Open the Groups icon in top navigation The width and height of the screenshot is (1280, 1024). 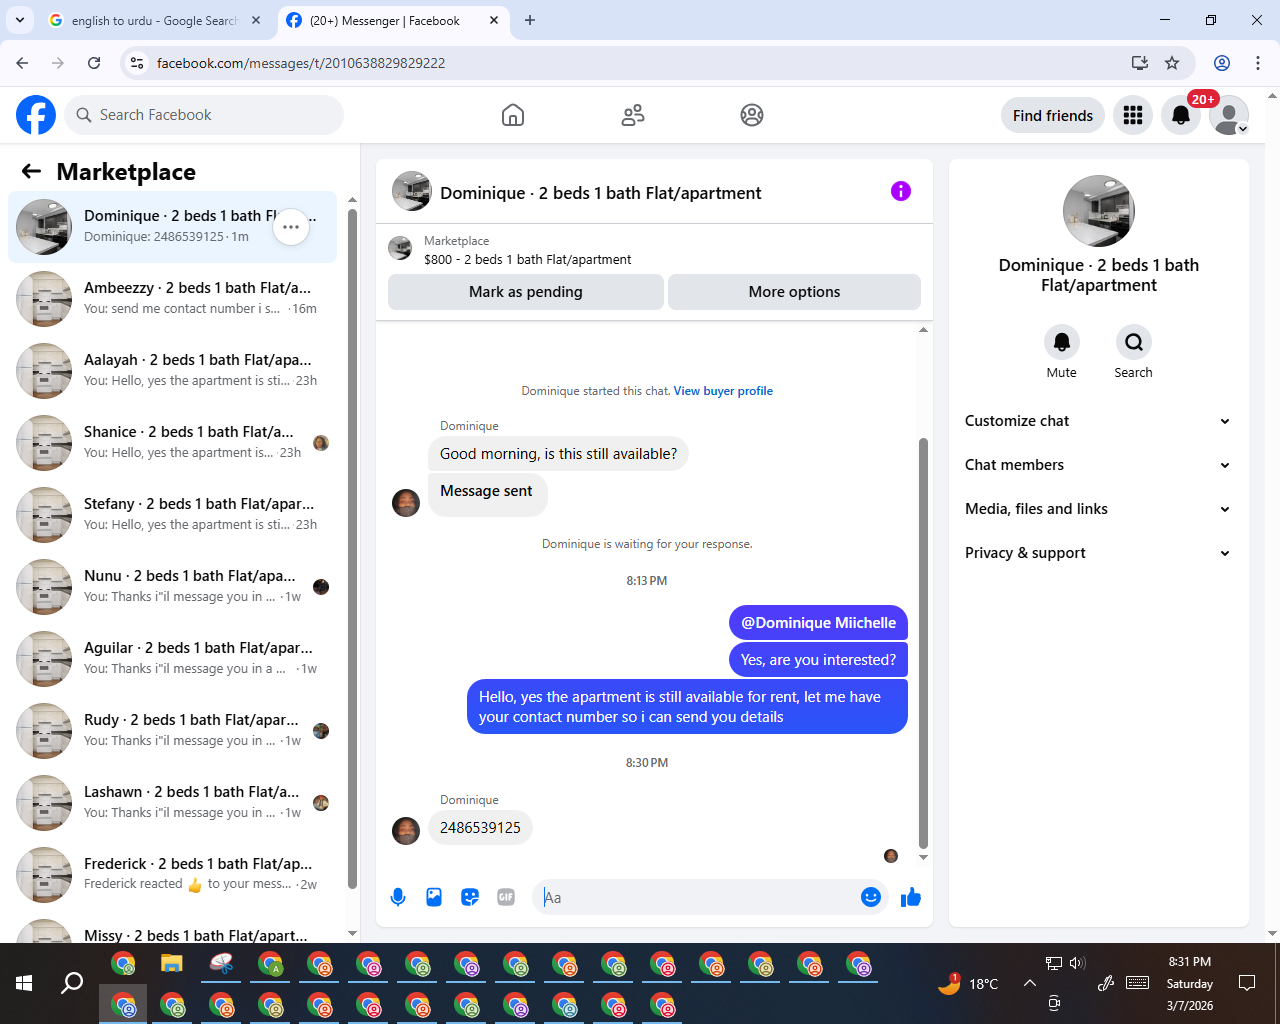point(752,115)
